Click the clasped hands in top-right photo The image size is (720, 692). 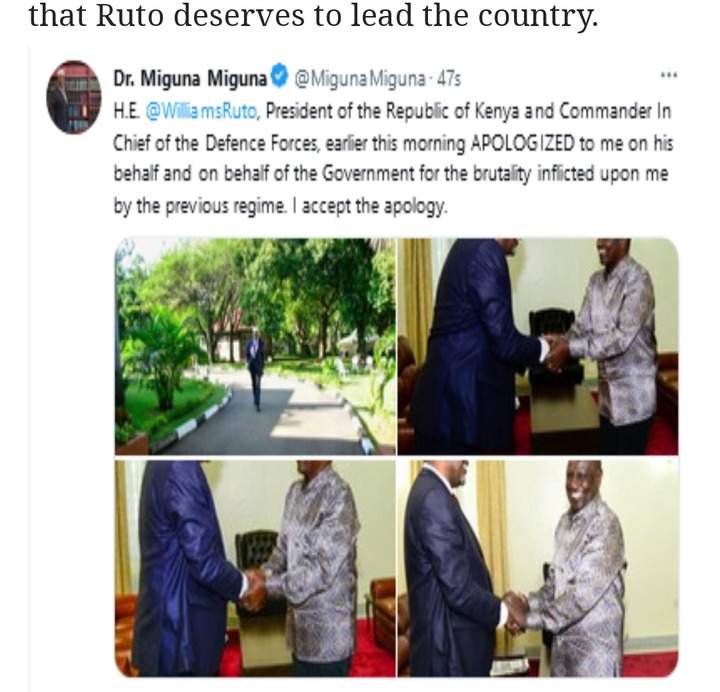tap(557, 352)
